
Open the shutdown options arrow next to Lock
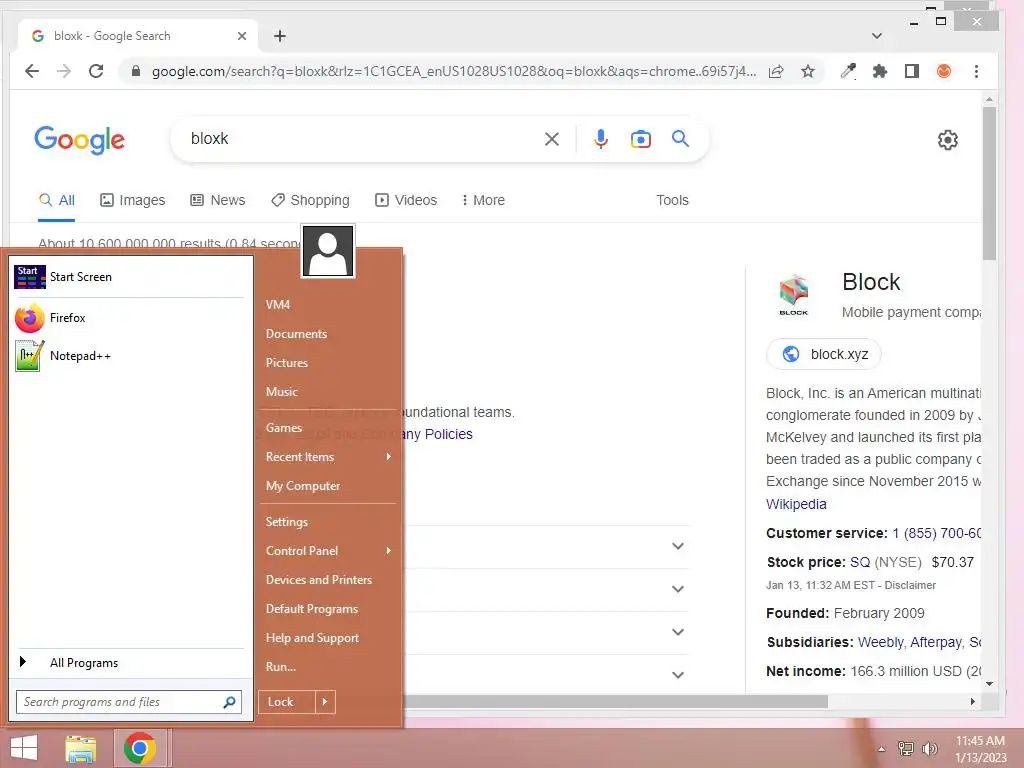click(325, 702)
